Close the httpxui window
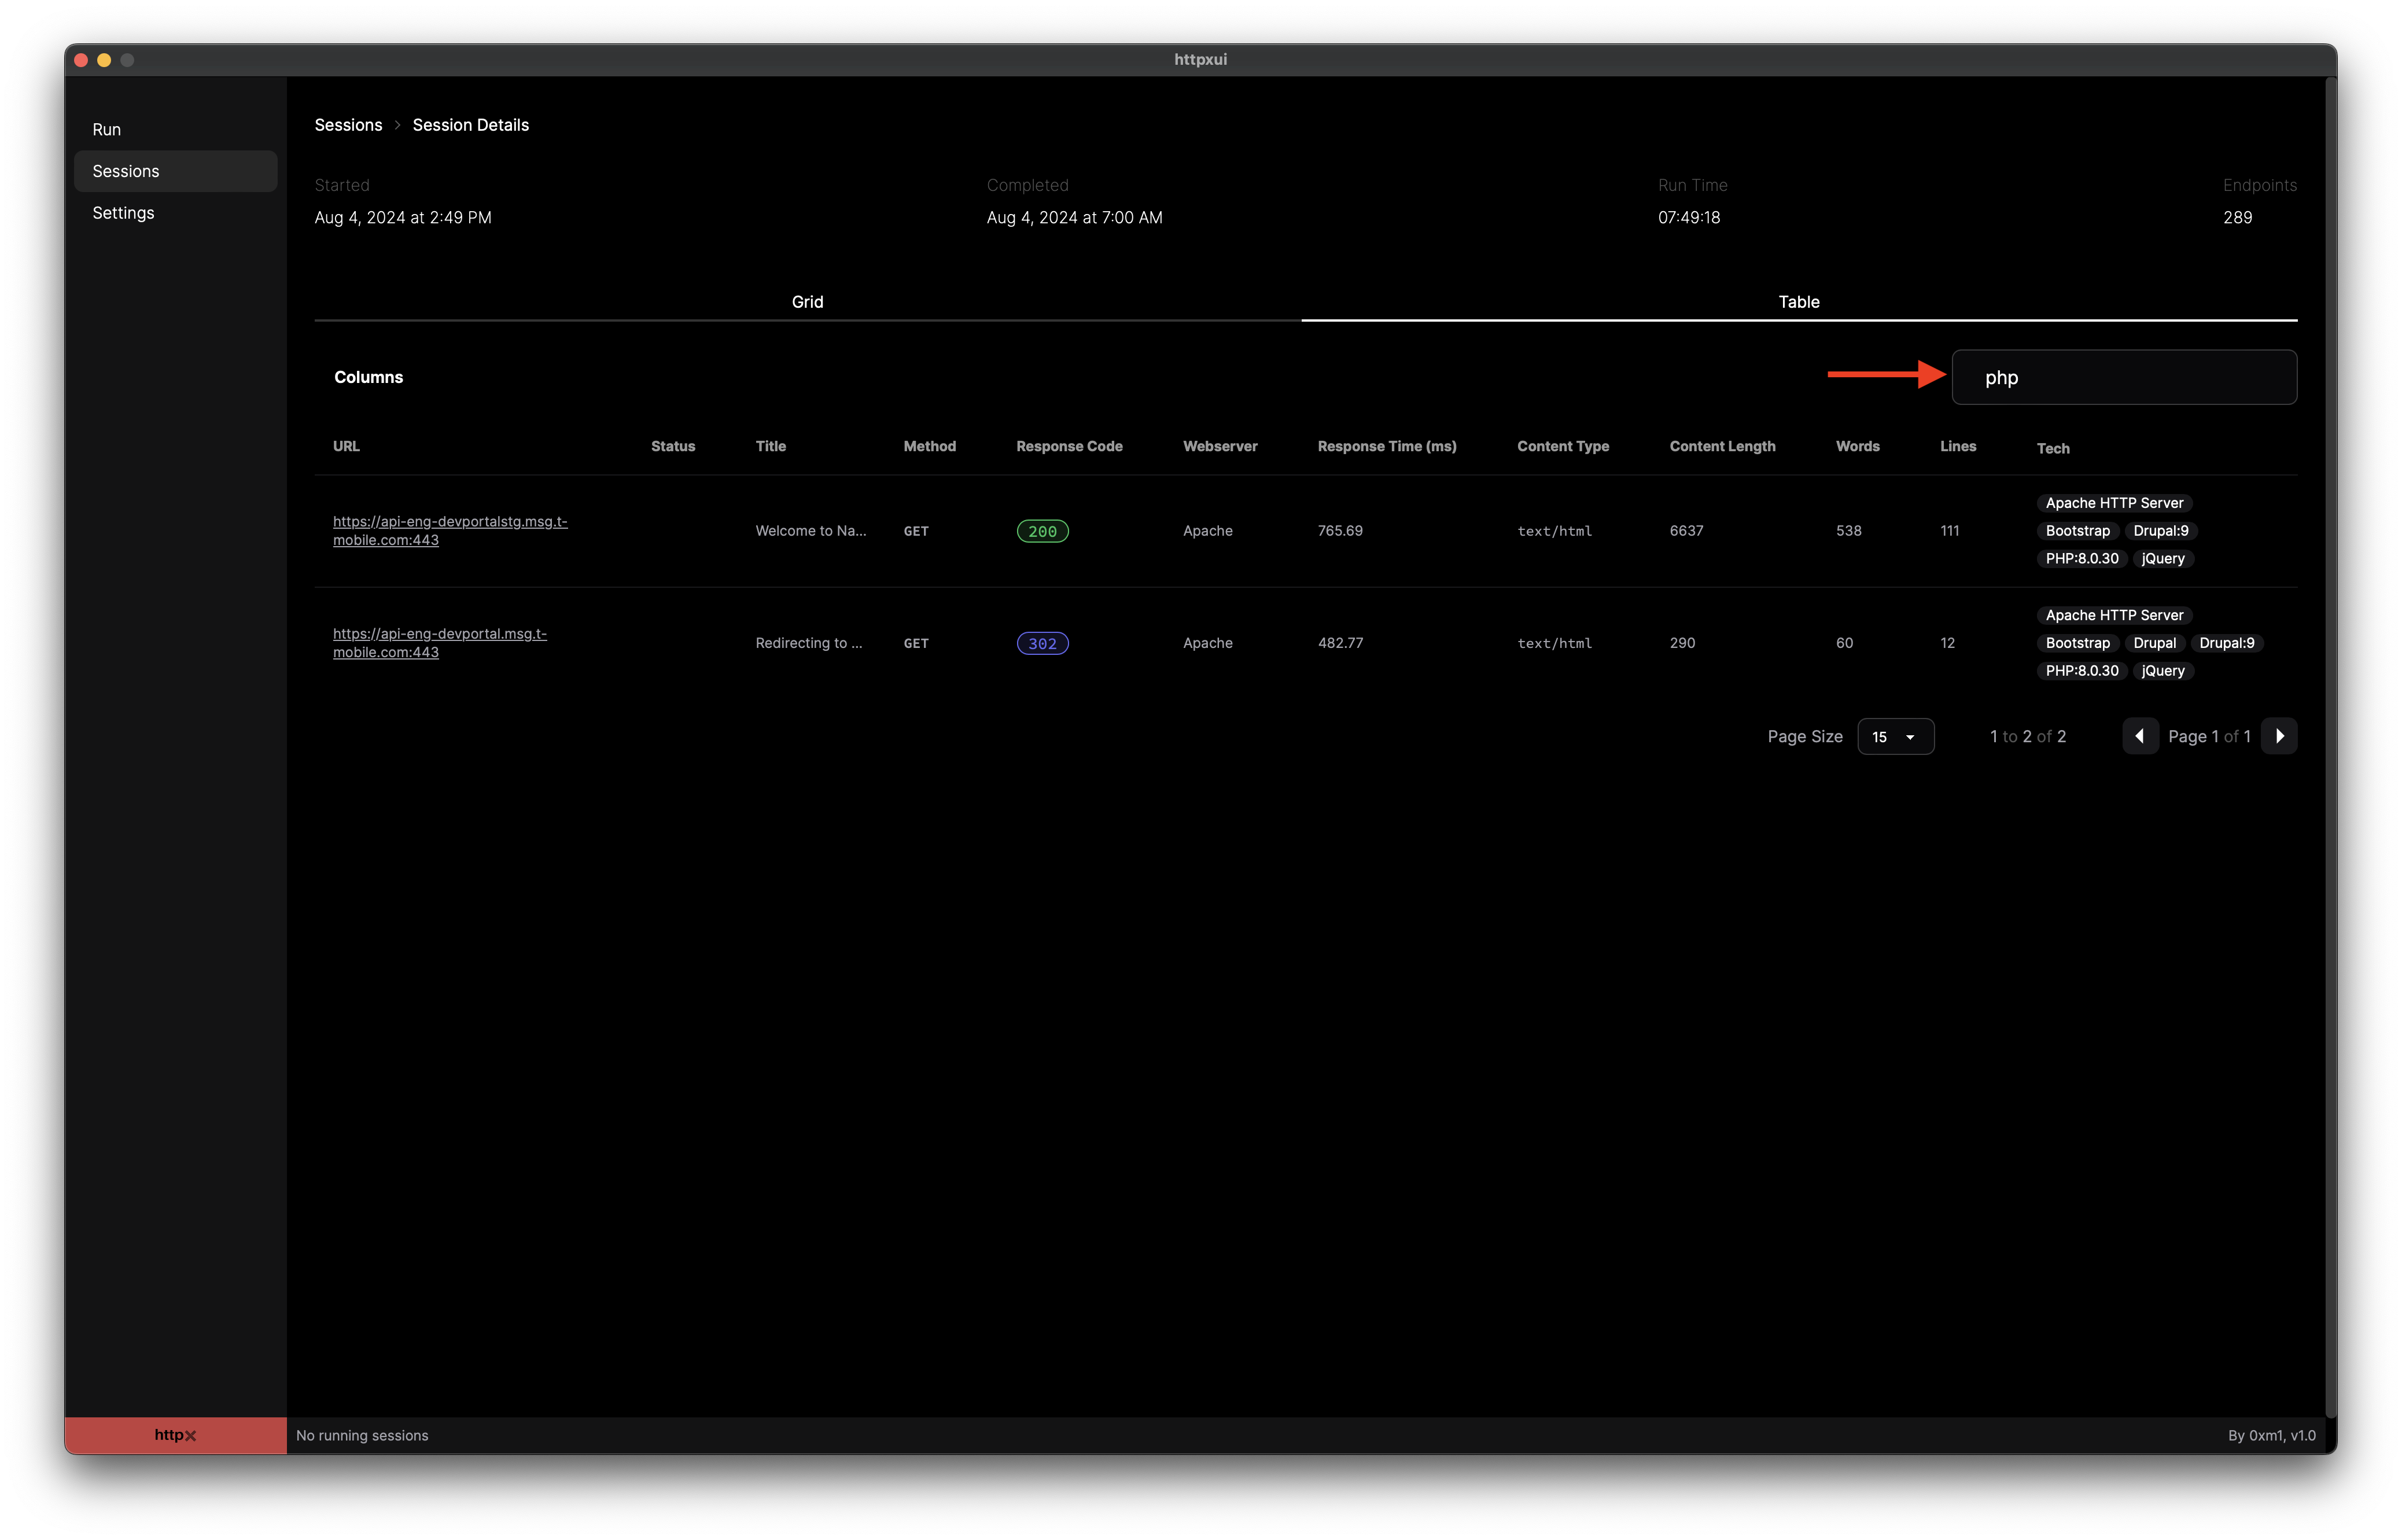 click(x=81, y=60)
